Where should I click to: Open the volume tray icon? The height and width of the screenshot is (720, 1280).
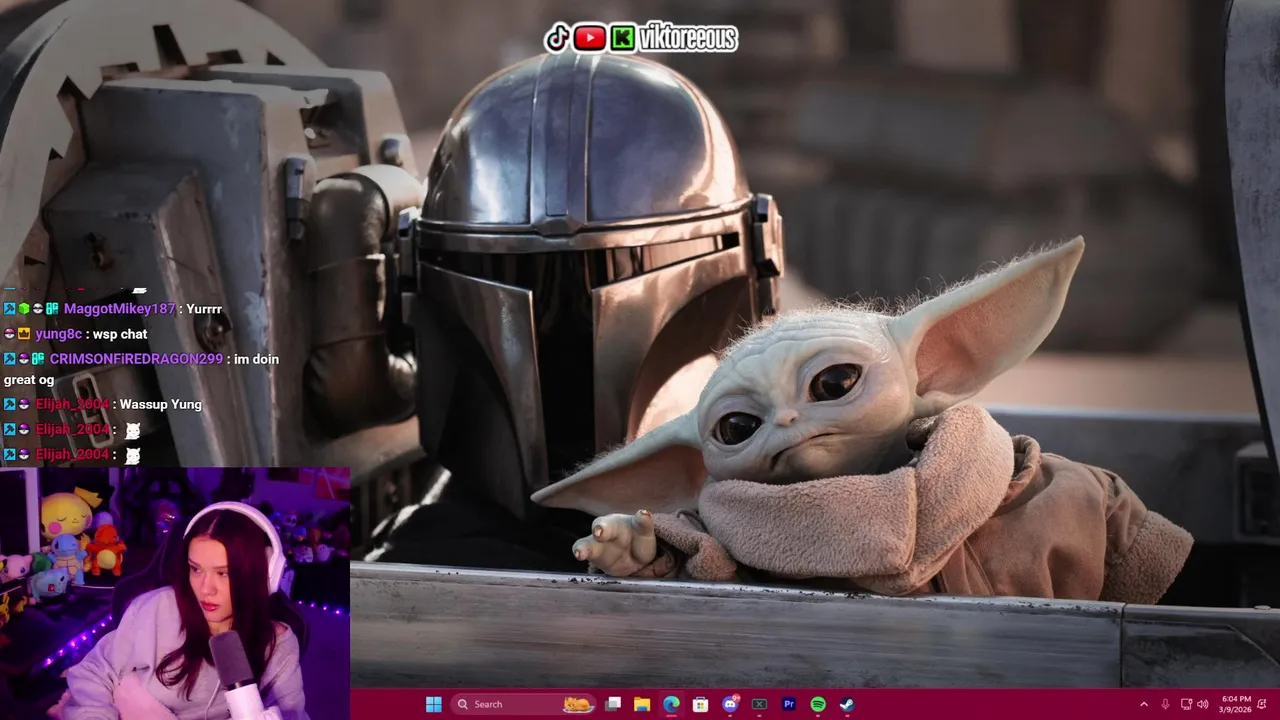(x=1203, y=704)
